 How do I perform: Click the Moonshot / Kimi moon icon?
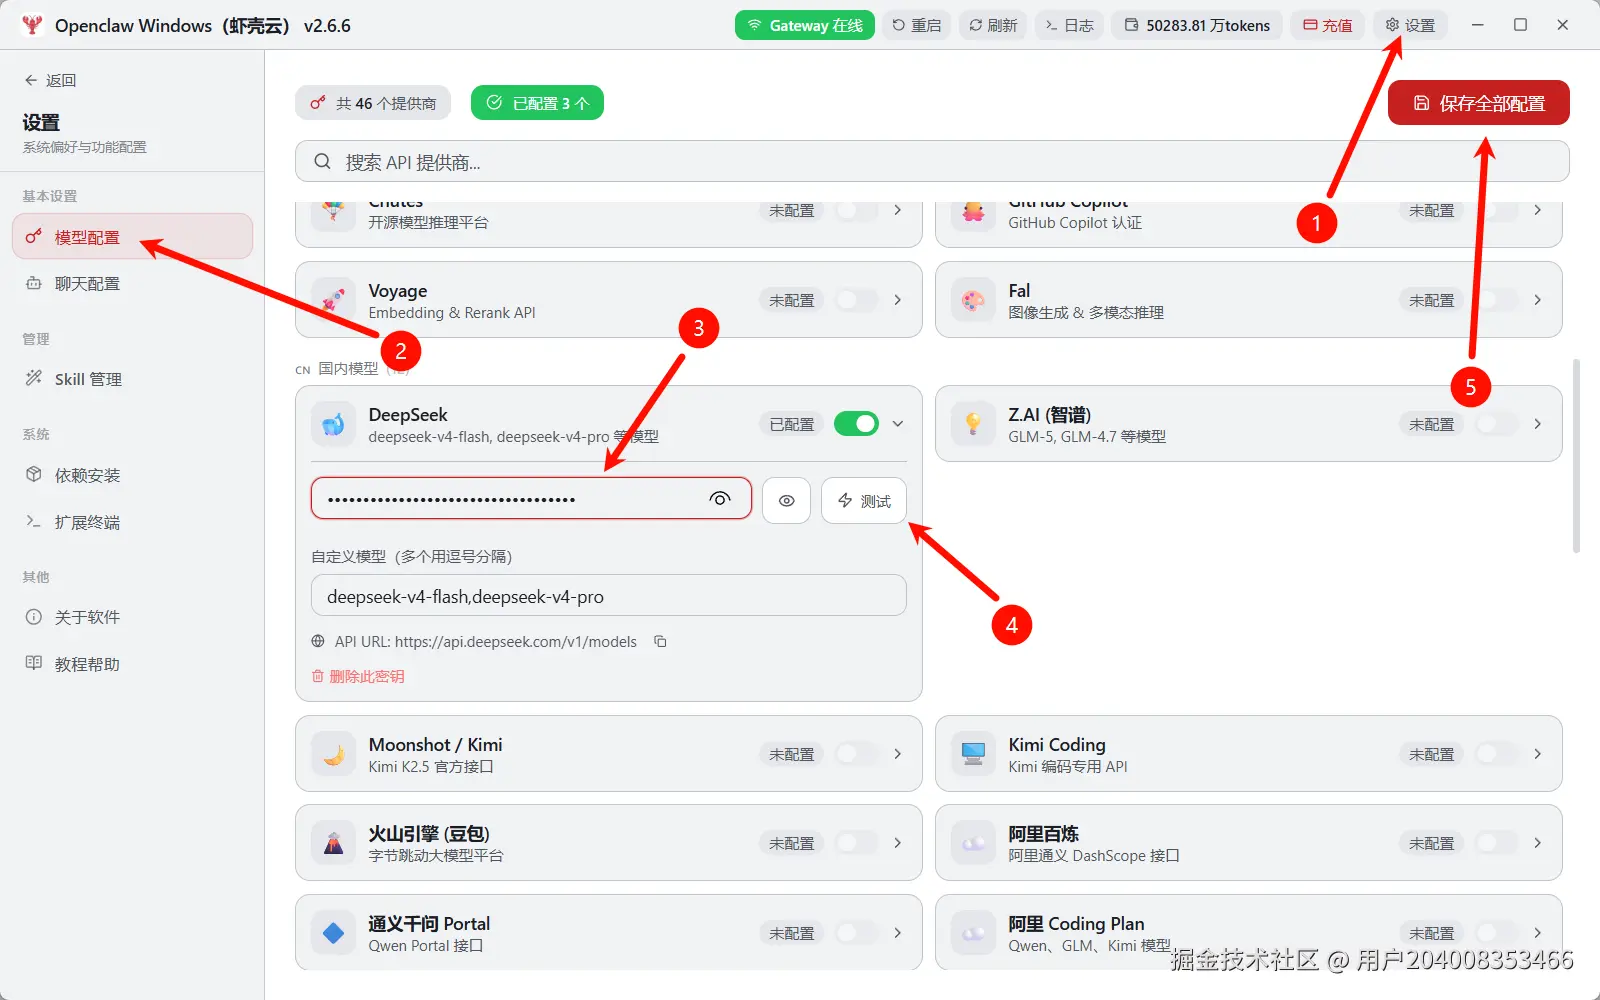[334, 754]
